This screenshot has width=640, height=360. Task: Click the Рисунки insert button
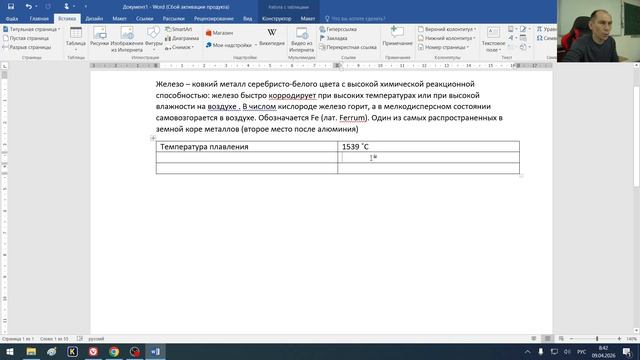point(100,37)
